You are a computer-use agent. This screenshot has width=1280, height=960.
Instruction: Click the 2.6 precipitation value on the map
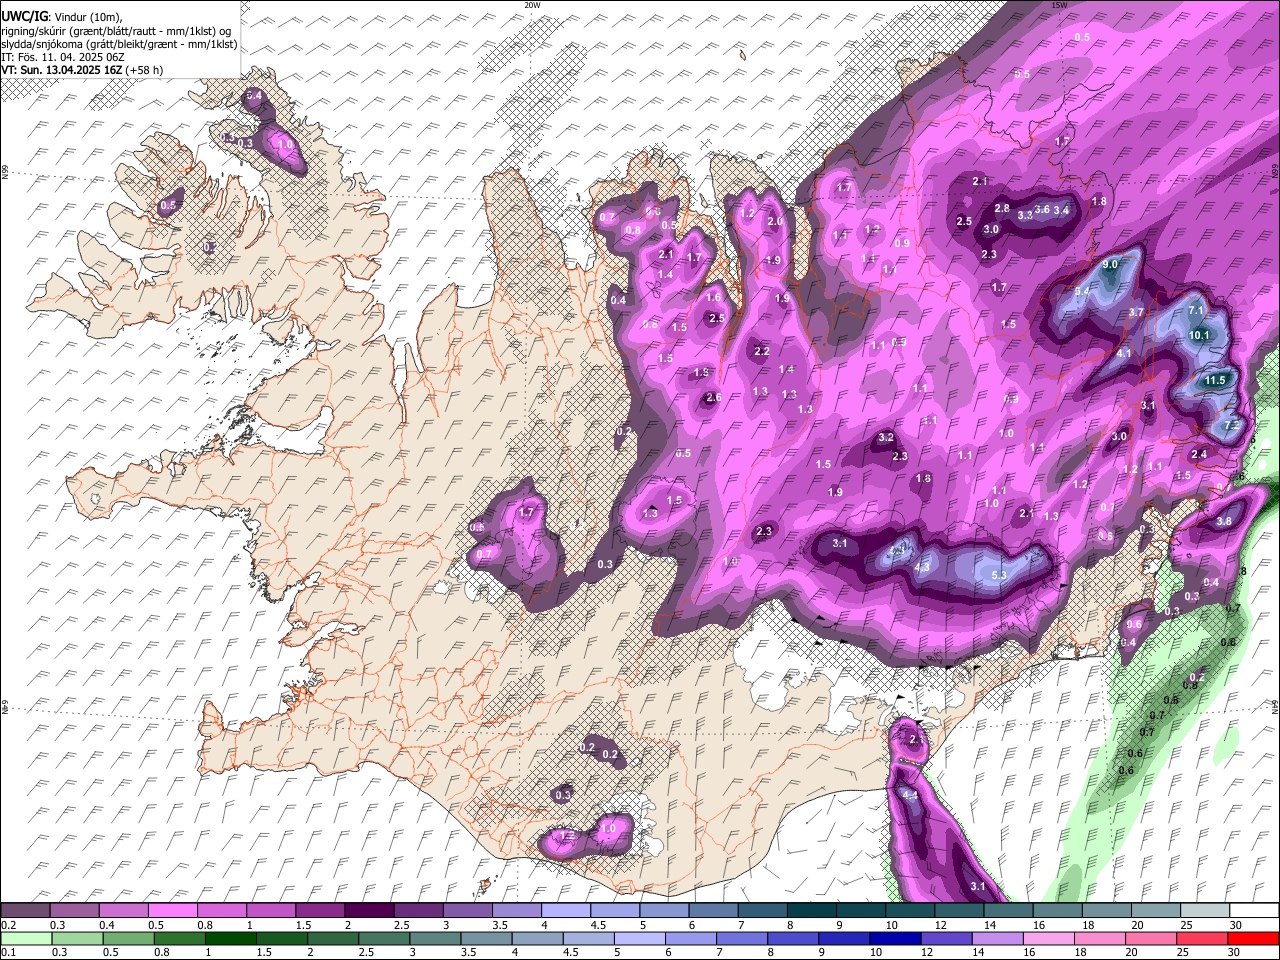click(713, 397)
